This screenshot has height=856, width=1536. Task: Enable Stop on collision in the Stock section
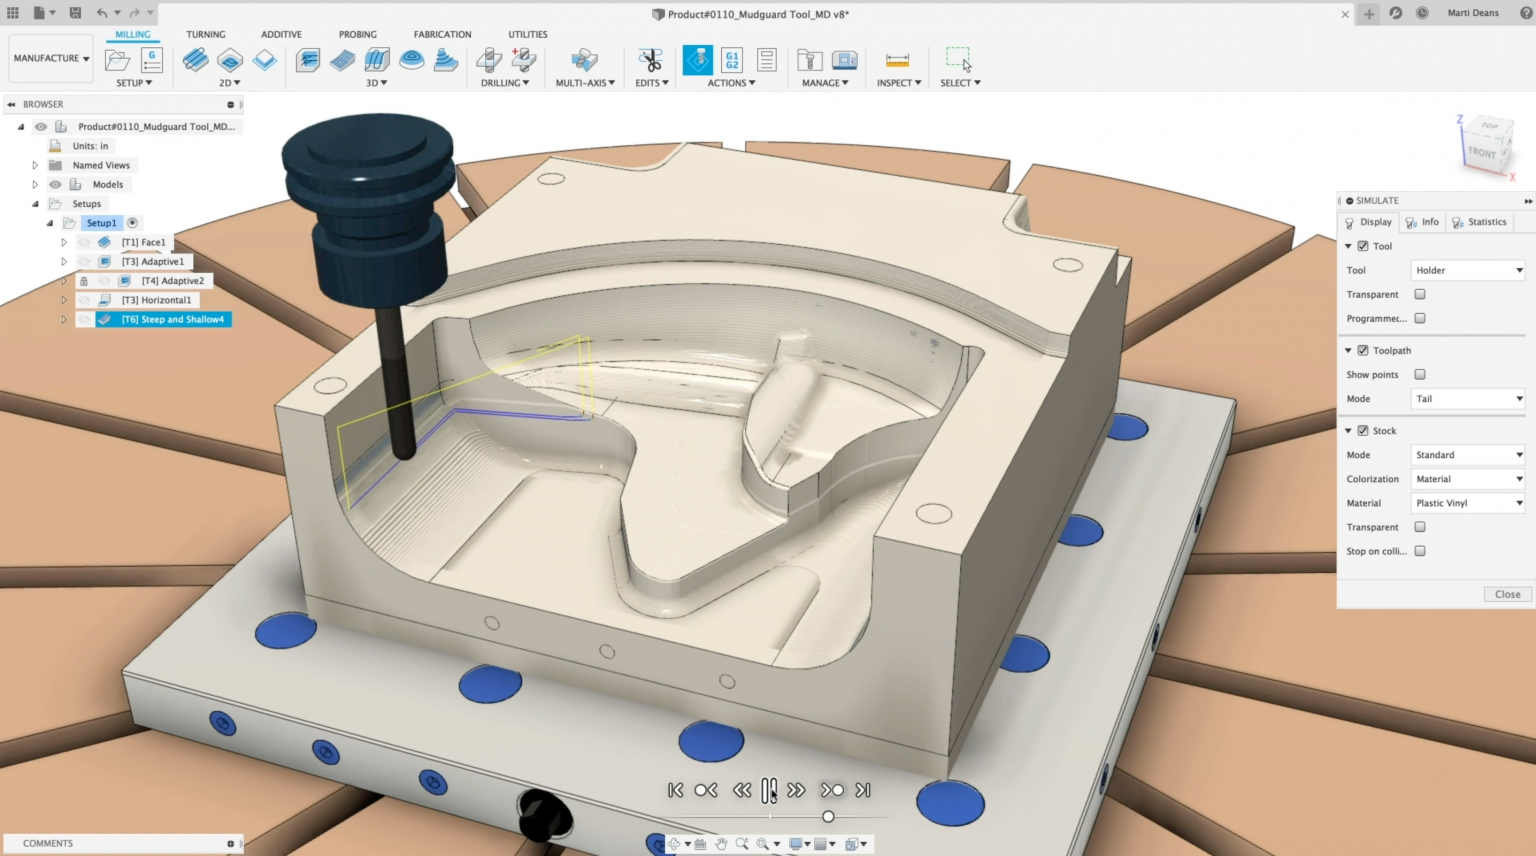click(x=1420, y=551)
